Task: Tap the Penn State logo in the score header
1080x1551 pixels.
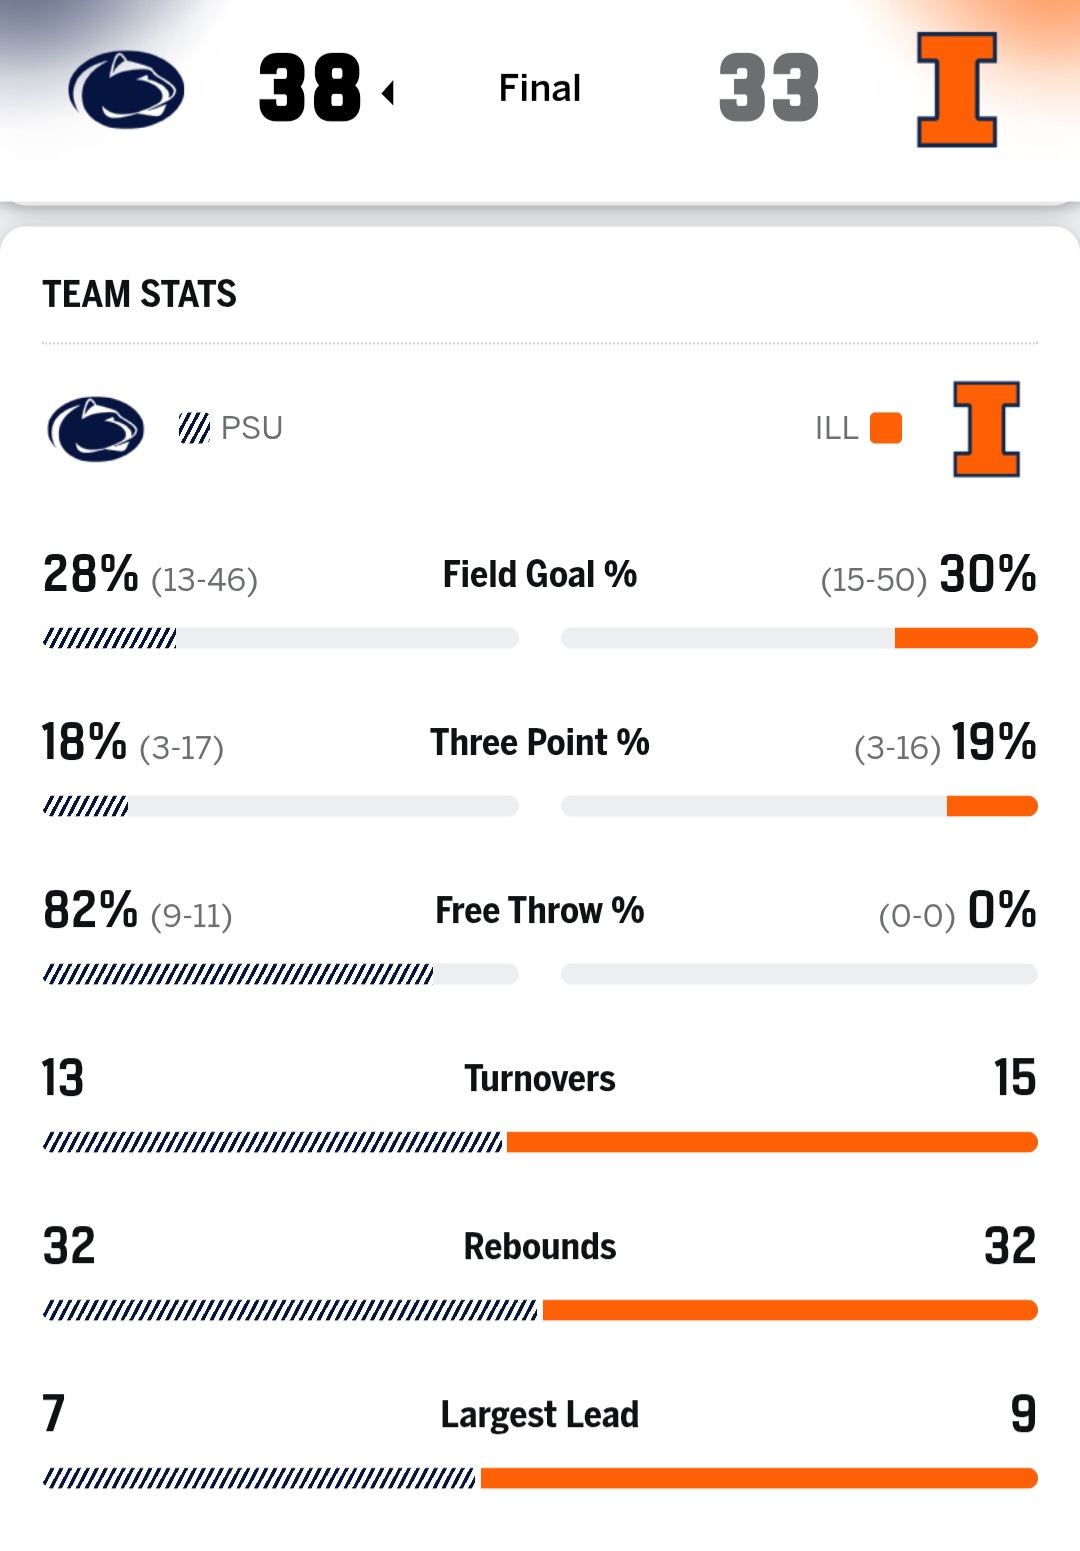Action: [x=126, y=89]
